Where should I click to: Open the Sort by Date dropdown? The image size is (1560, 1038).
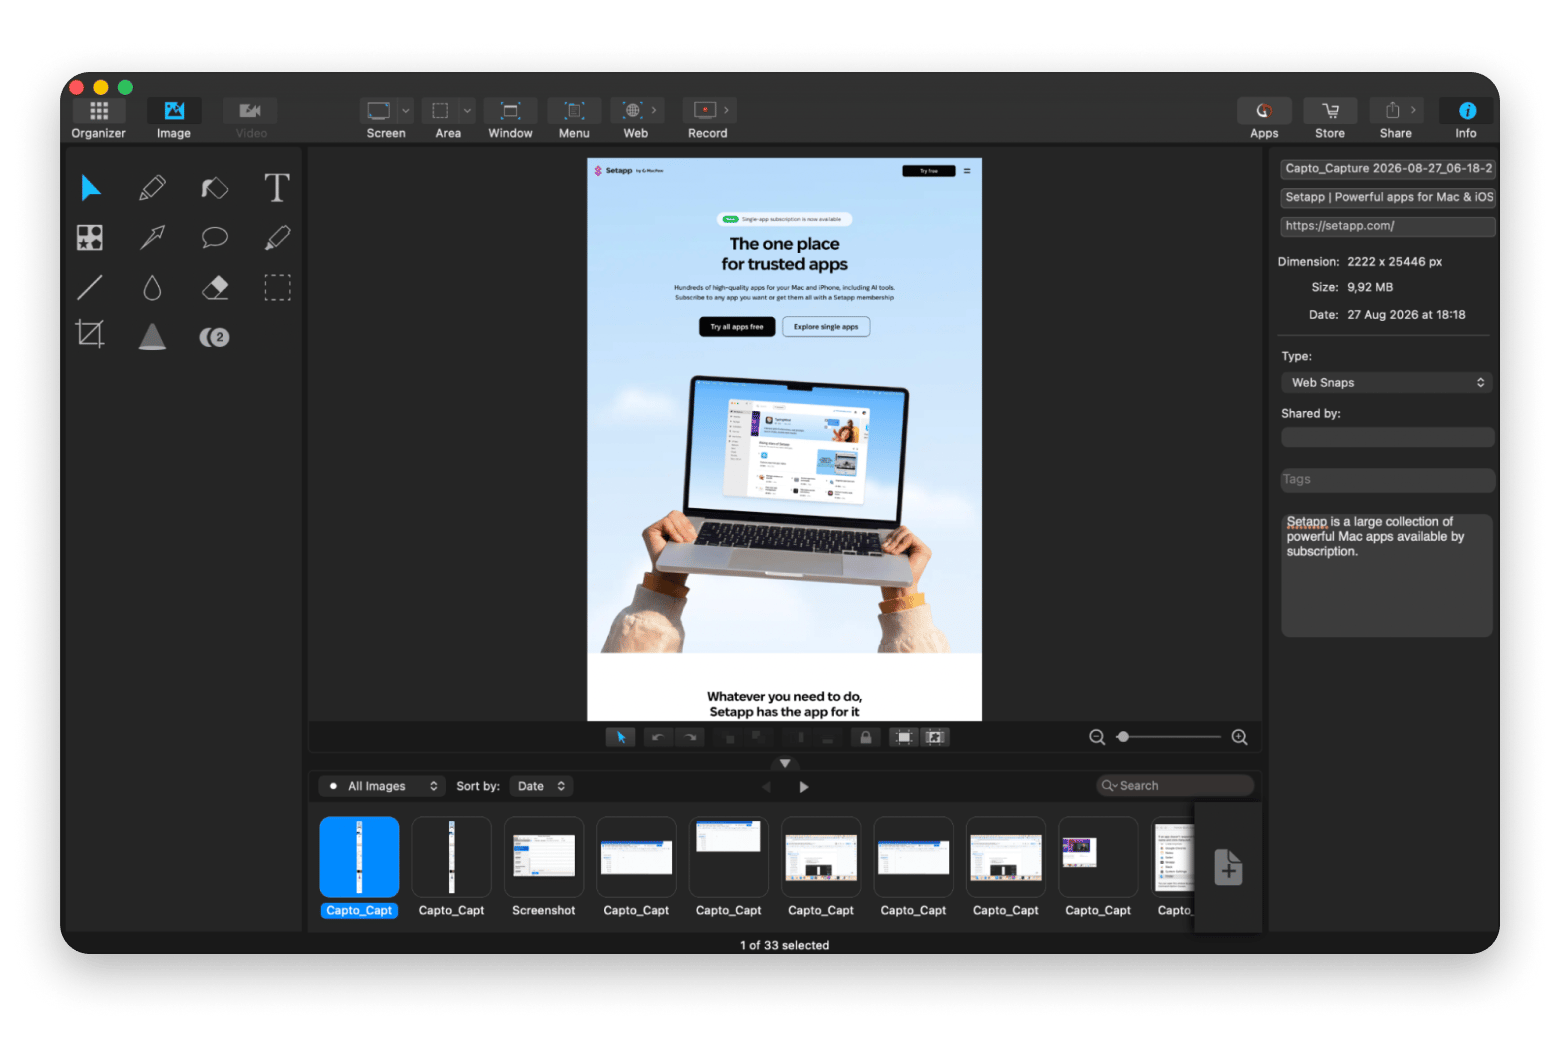541,786
